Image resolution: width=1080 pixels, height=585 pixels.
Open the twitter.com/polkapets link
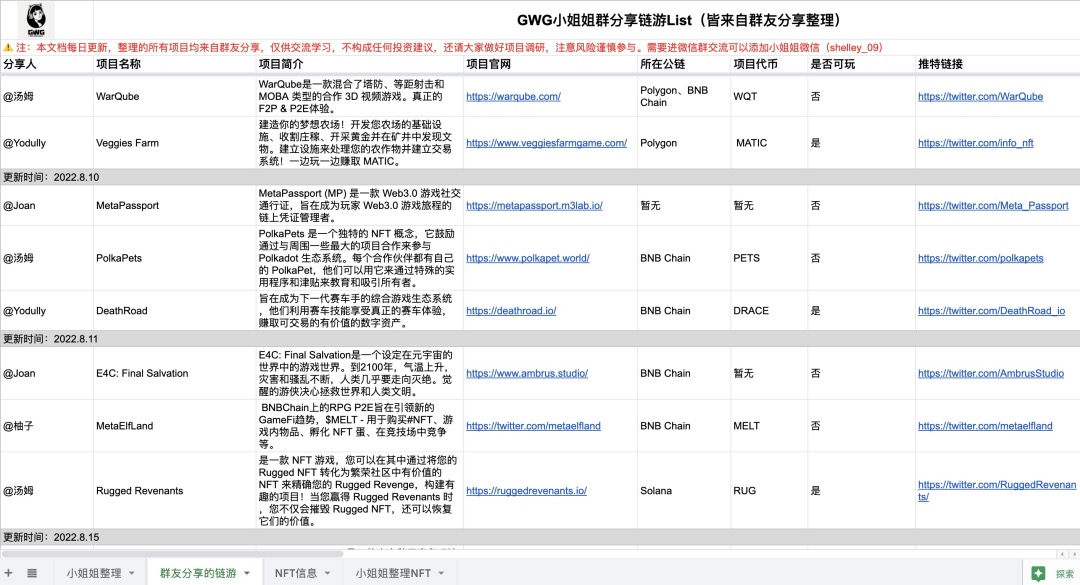[x=981, y=258]
